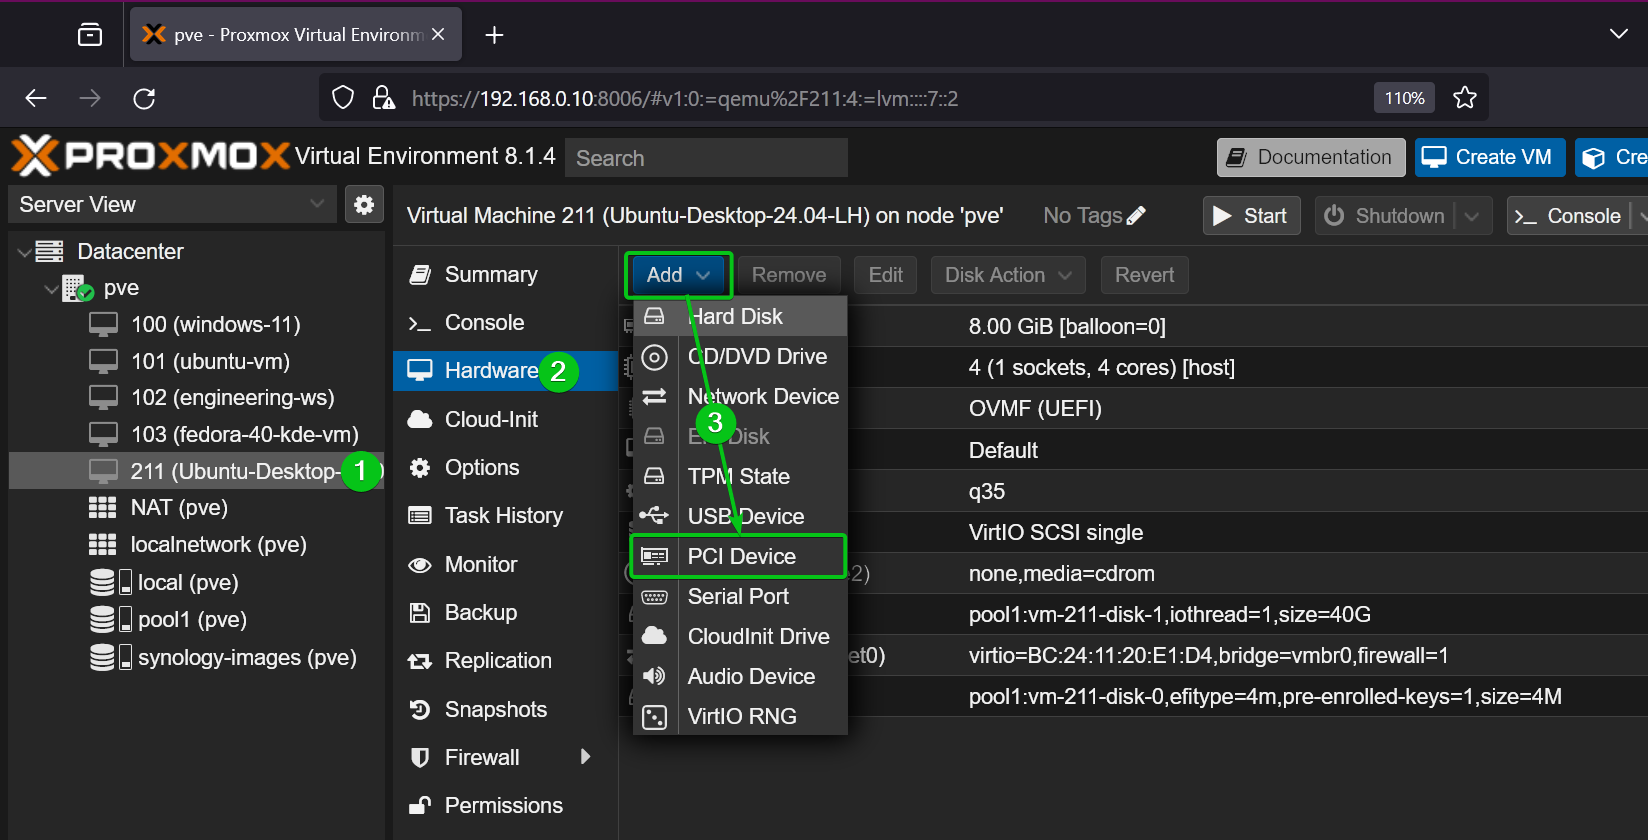Viewport: 1648px width, 840px height.
Task: Open the Shutdown options arrow
Action: [x=1472, y=216]
